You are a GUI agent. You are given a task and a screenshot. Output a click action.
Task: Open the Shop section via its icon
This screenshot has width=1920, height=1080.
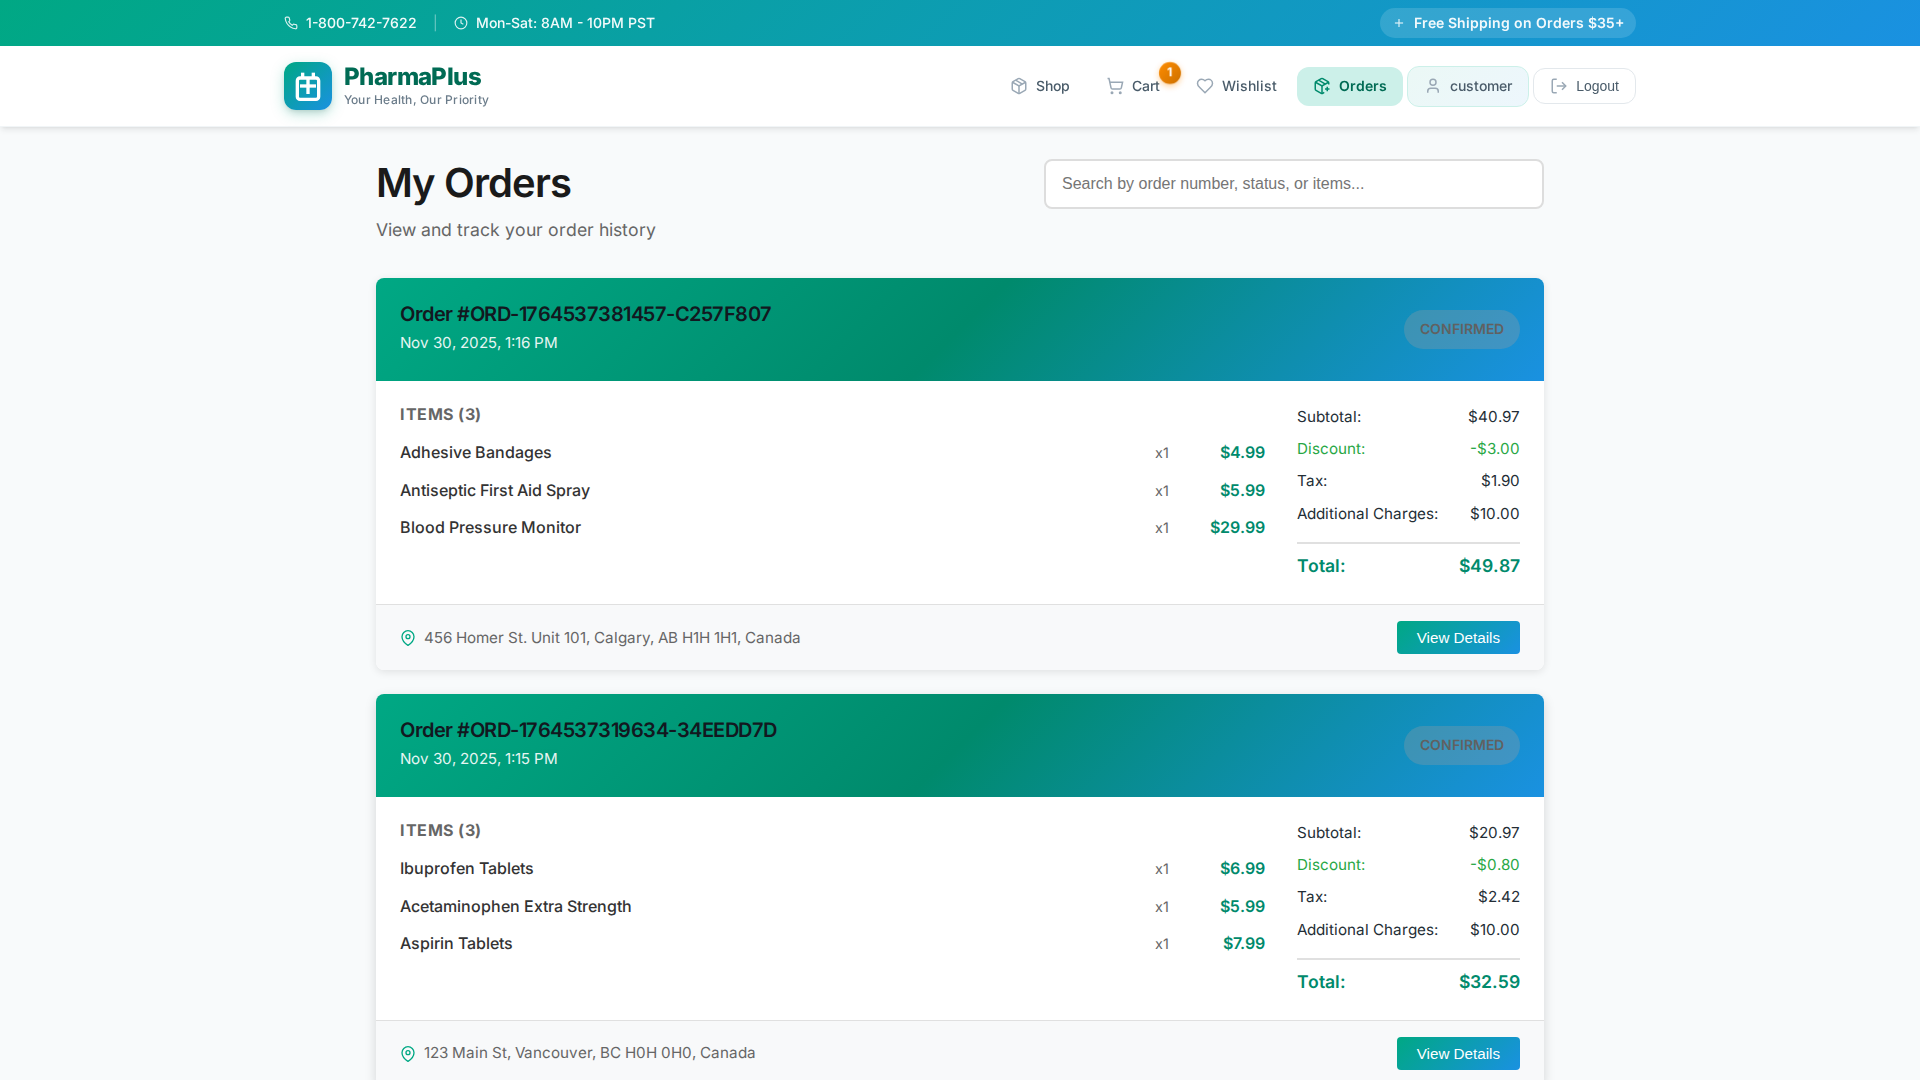tap(1019, 86)
